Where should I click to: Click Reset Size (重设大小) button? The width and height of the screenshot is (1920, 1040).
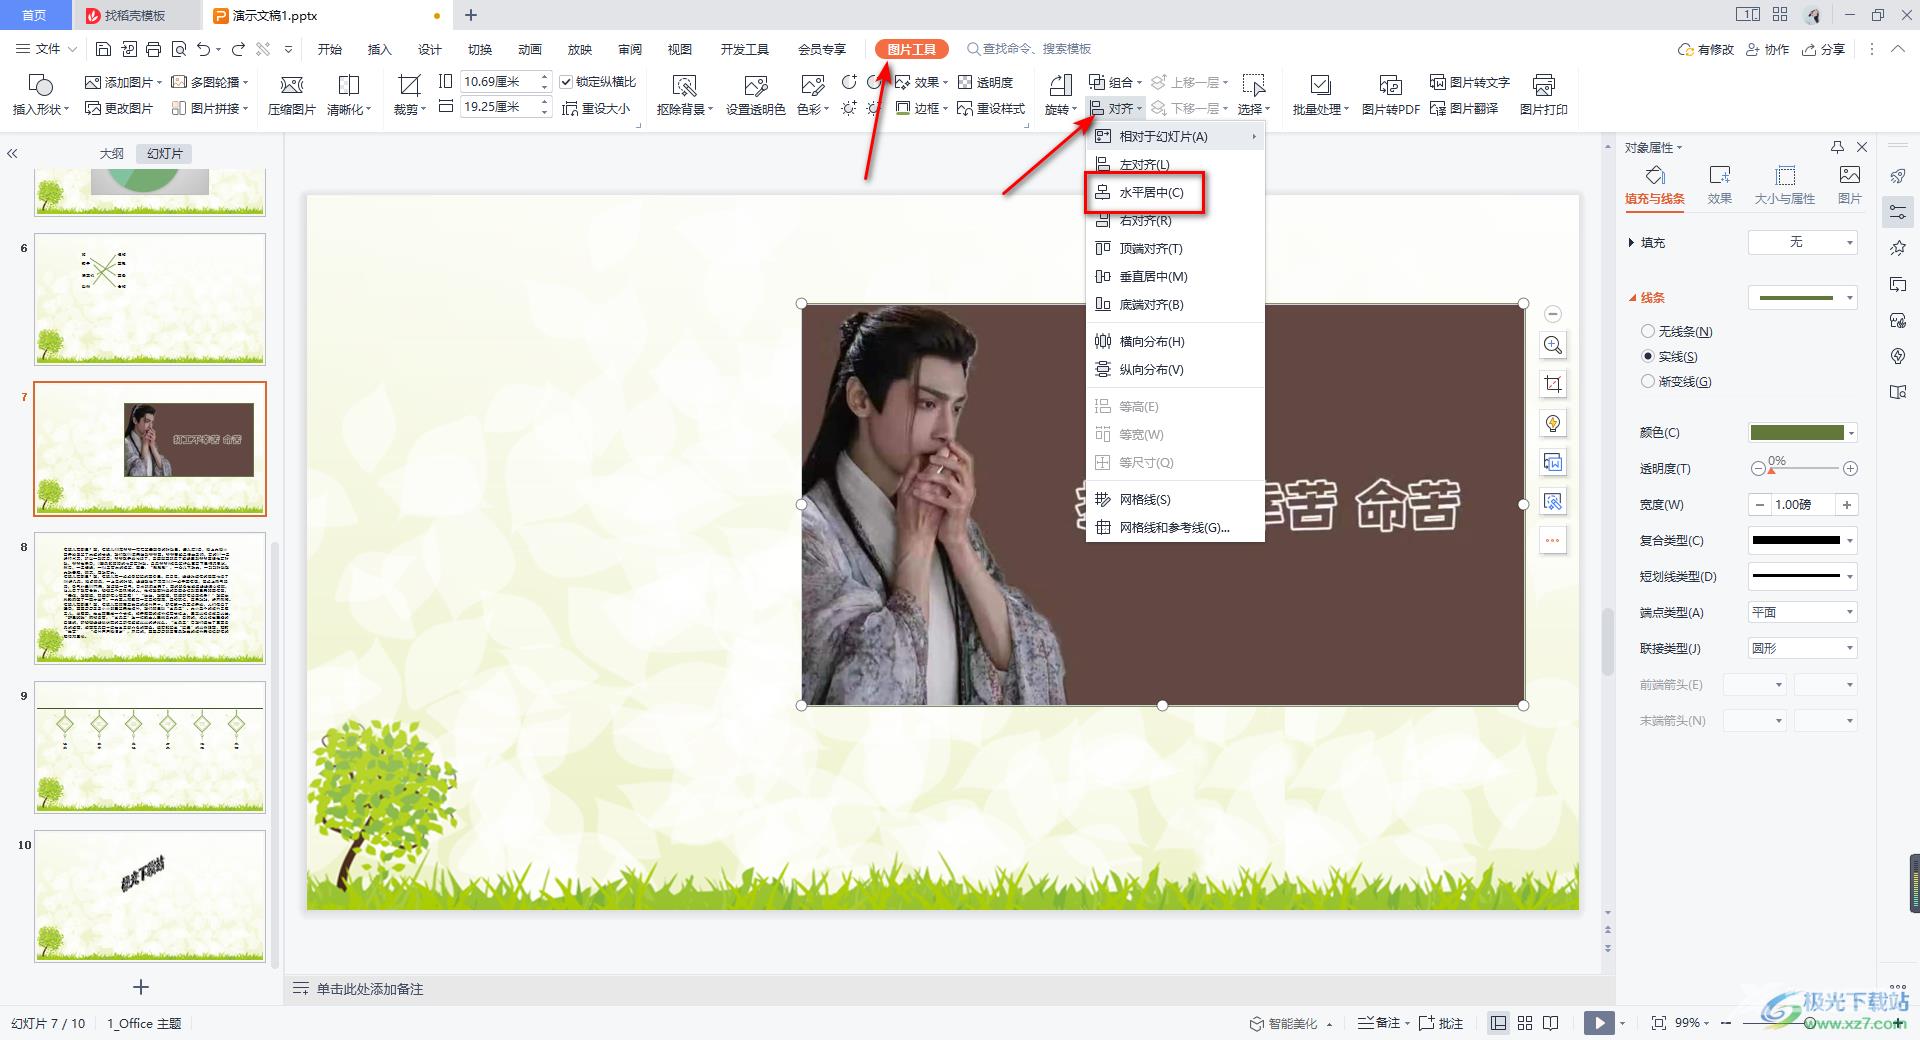coord(596,108)
